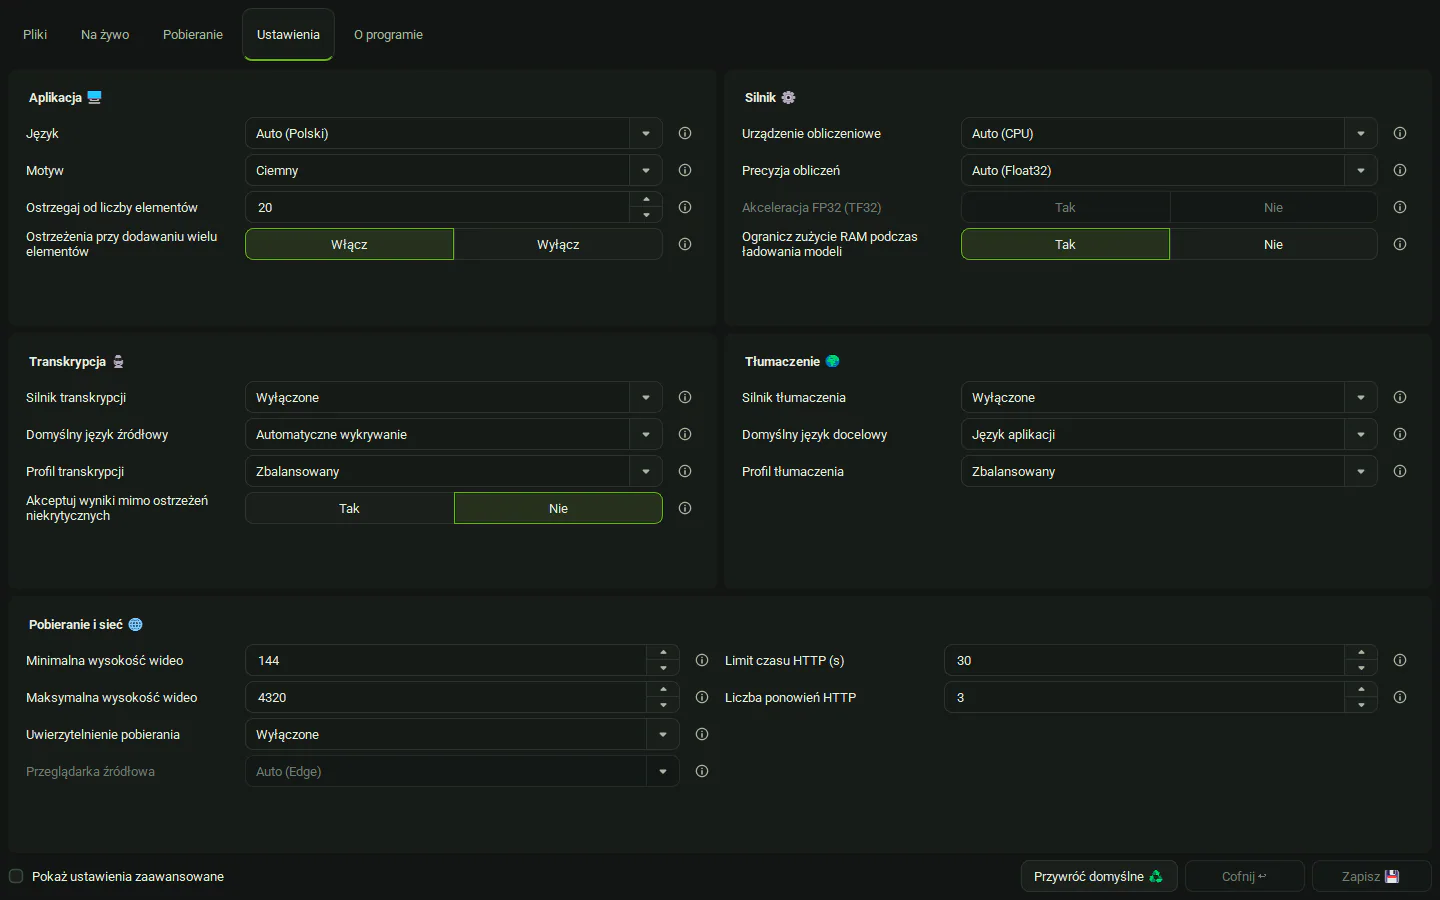The image size is (1440, 900).
Task: Select Tak for Akceptuj wyniki mimo ostrzeżeń
Action: (349, 508)
